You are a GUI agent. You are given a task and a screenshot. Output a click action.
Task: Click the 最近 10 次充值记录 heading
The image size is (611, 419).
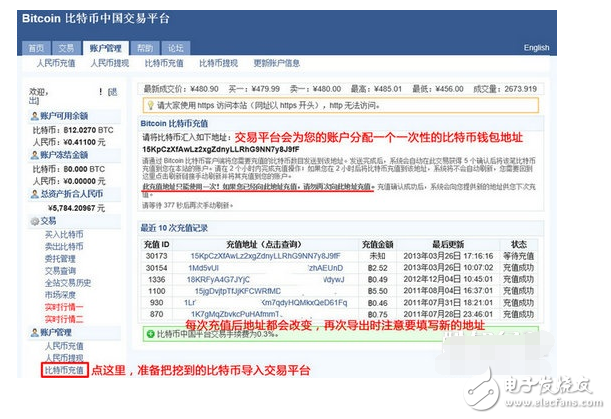click(174, 228)
